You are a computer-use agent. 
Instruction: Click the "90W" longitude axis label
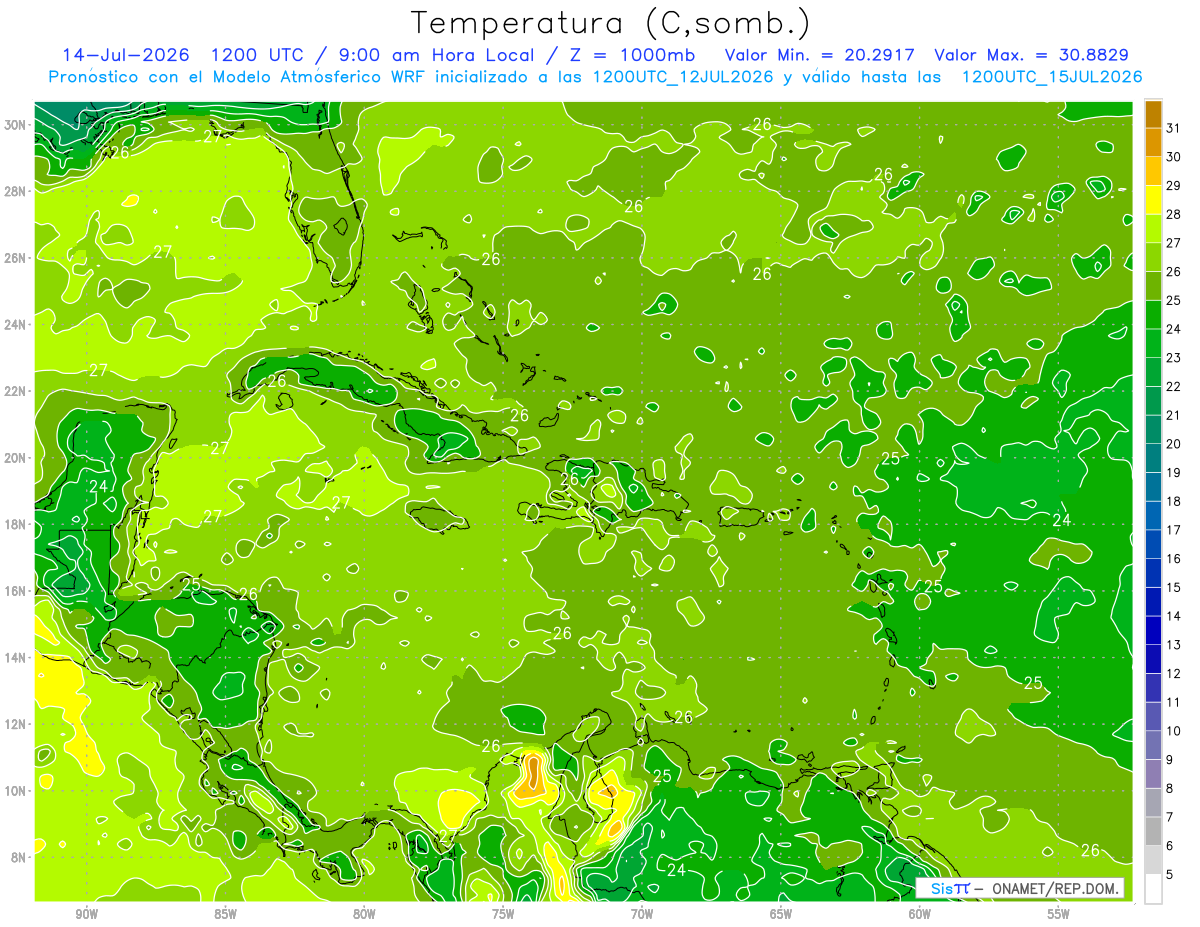(87, 914)
